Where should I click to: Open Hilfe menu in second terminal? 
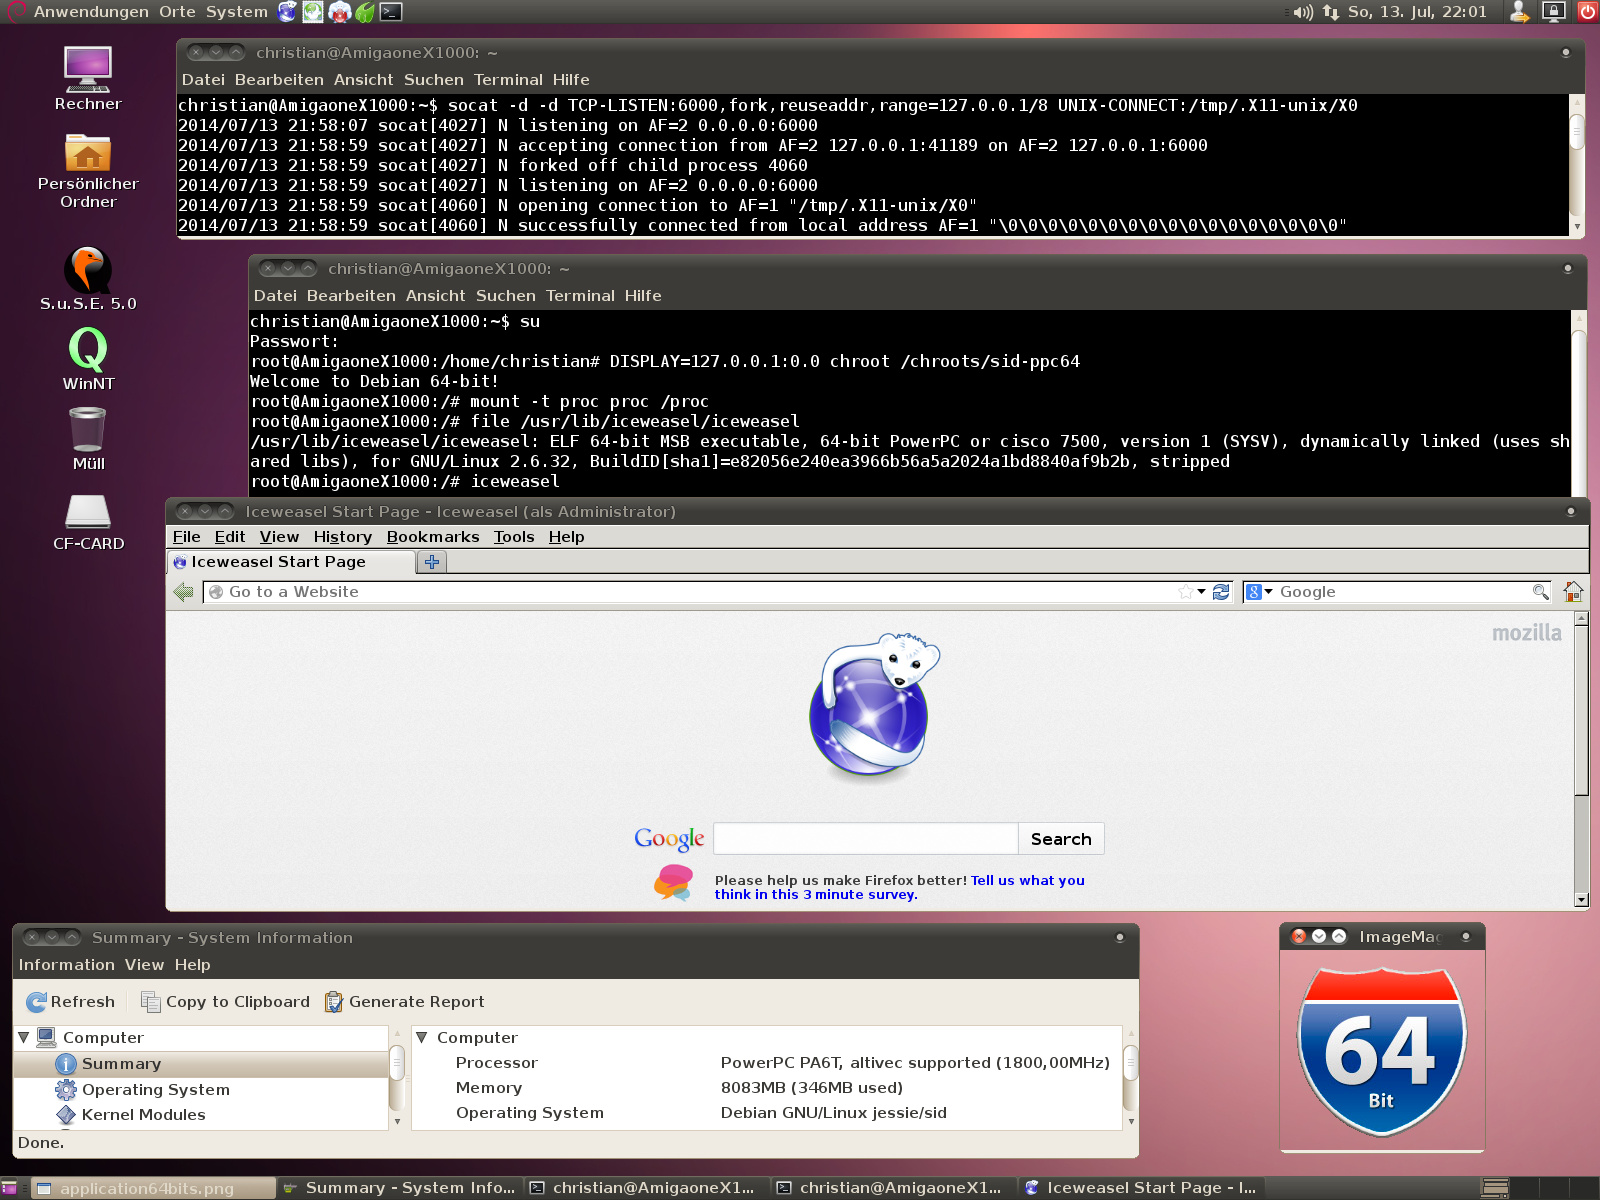tap(643, 296)
